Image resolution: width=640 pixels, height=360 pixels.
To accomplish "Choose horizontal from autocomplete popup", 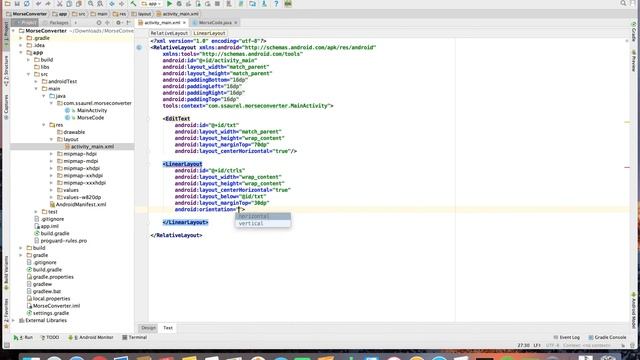I will pyautogui.click(x=263, y=216).
